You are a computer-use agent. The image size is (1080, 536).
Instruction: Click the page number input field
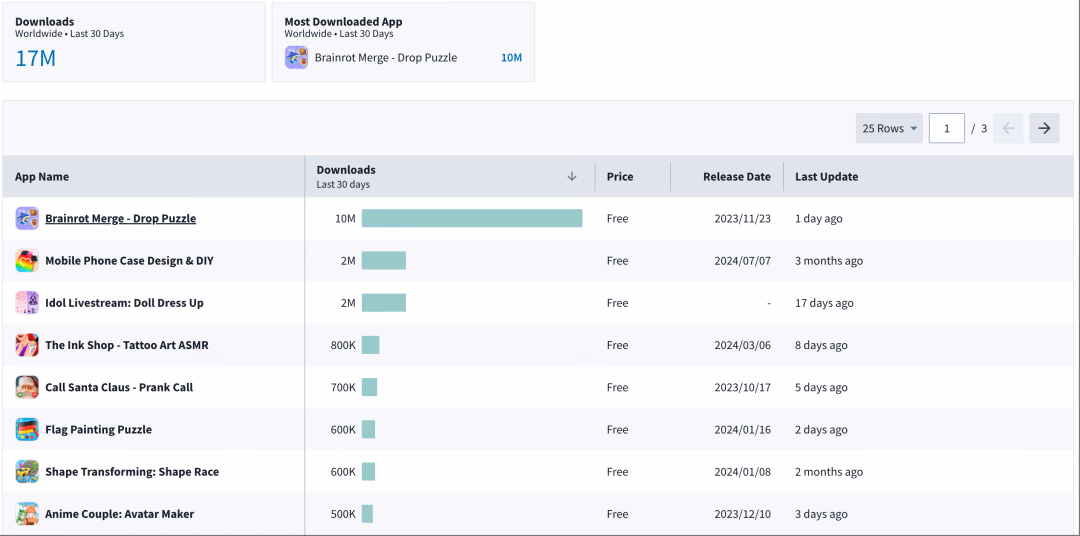coord(946,128)
